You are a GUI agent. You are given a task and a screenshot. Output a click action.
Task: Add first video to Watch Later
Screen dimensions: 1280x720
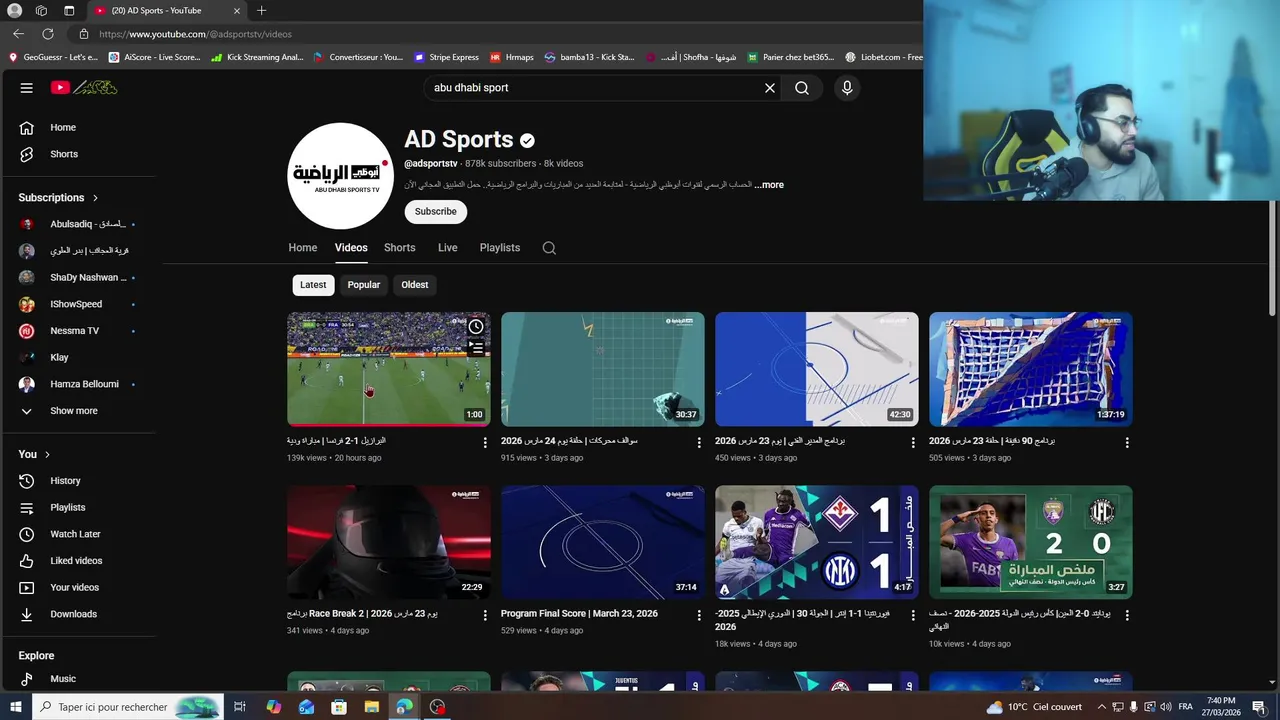[x=476, y=326]
